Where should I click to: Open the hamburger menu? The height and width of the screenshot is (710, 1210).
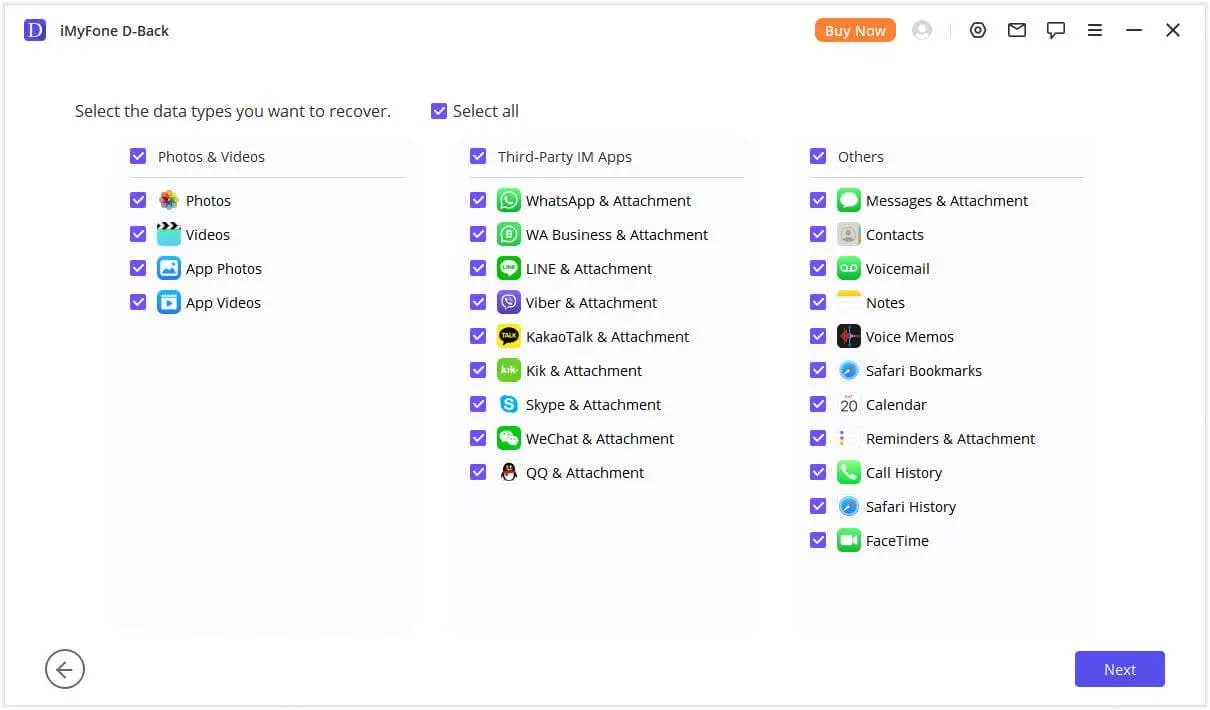pyautogui.click(x=1095, y=31)
